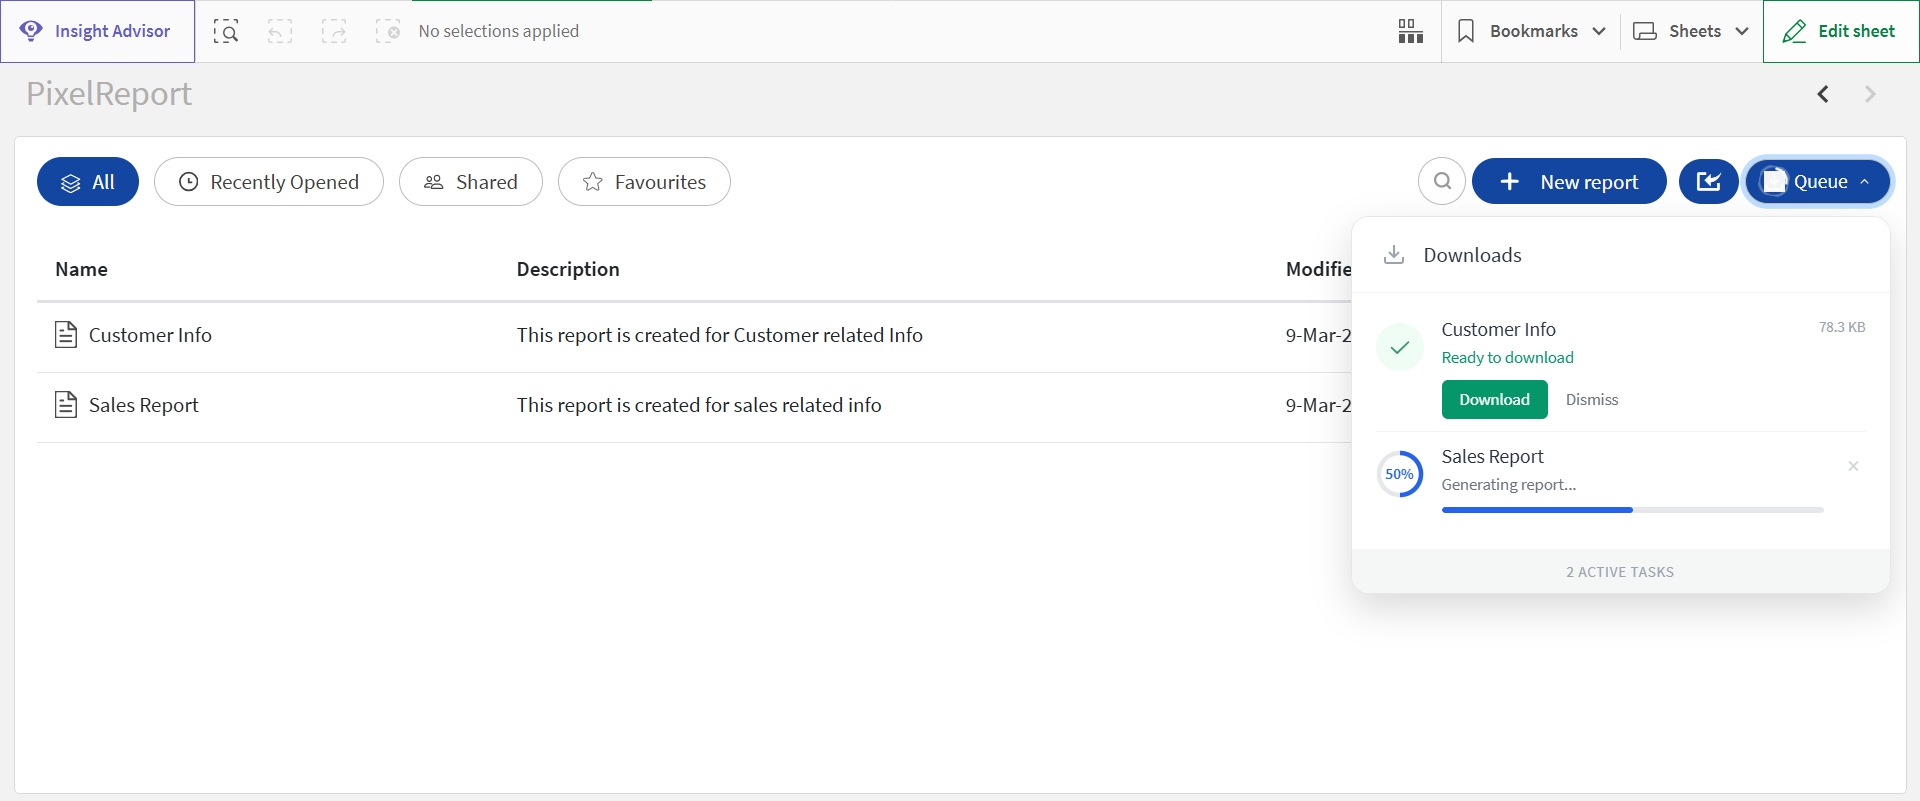Image resolution: width=1920 pixels, height=801 pixels.
Task: Open the smart search selections icon
Action: coord(226,32)
